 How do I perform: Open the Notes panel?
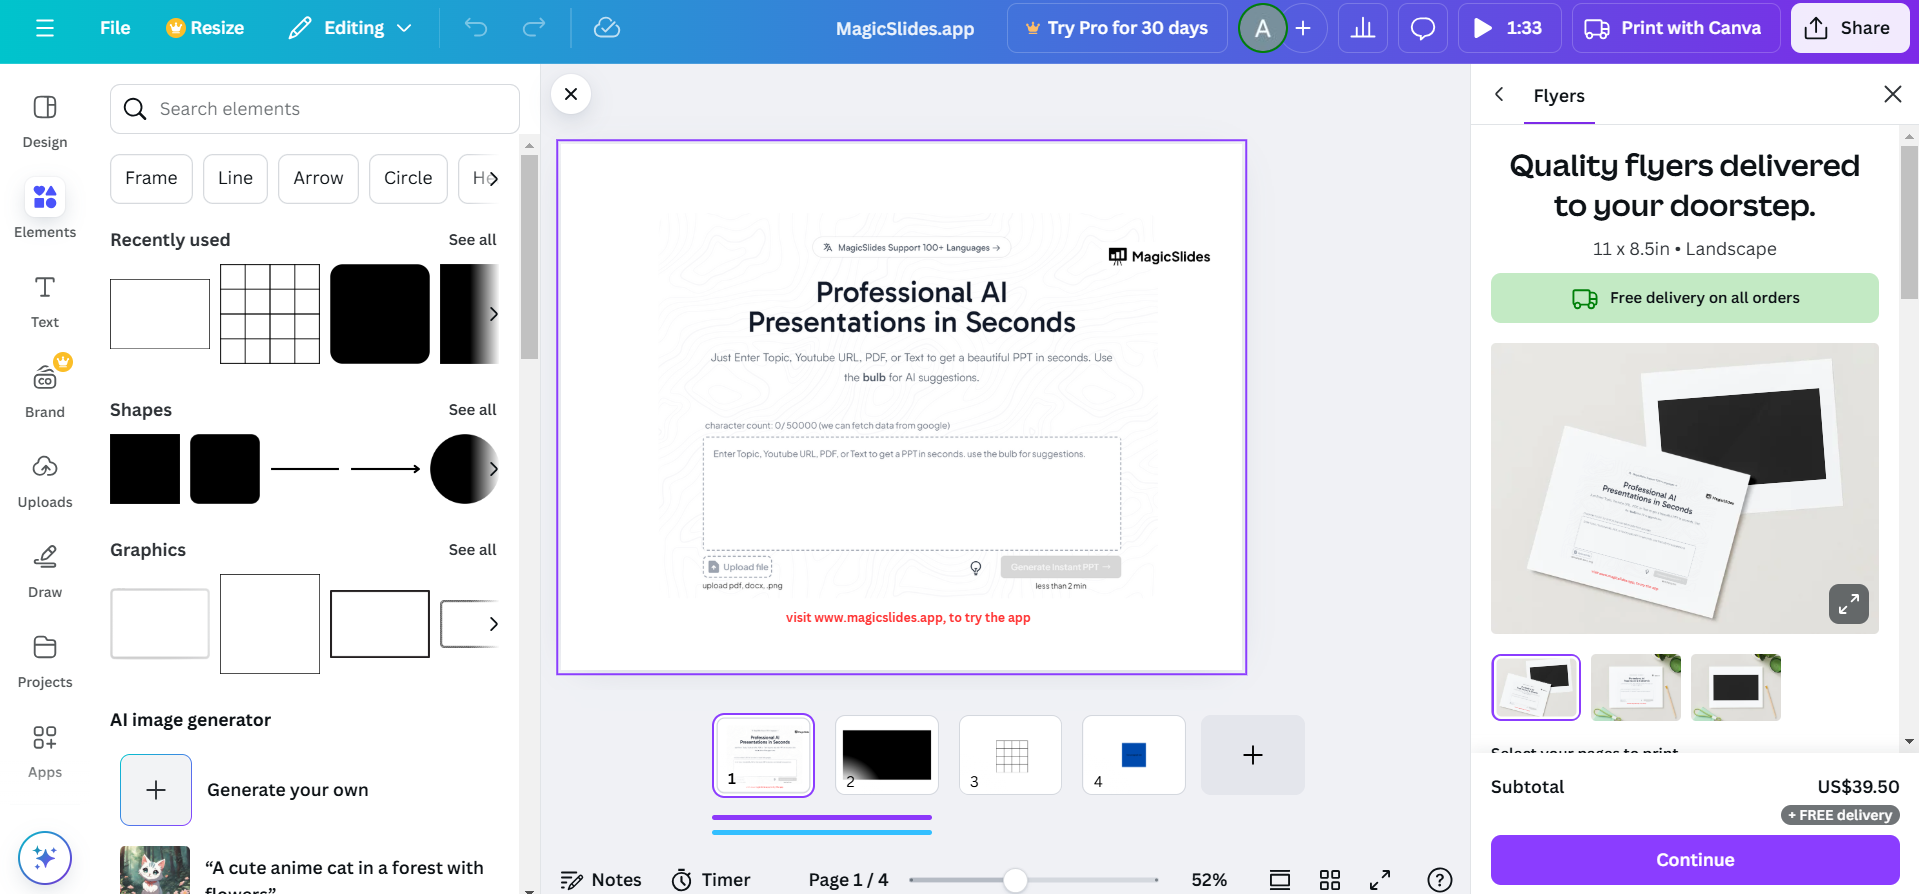(601, 880)
